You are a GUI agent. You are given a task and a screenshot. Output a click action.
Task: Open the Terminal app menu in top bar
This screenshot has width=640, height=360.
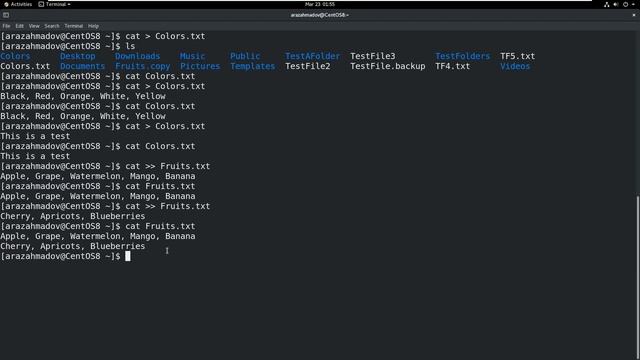[x=54, y=4]
